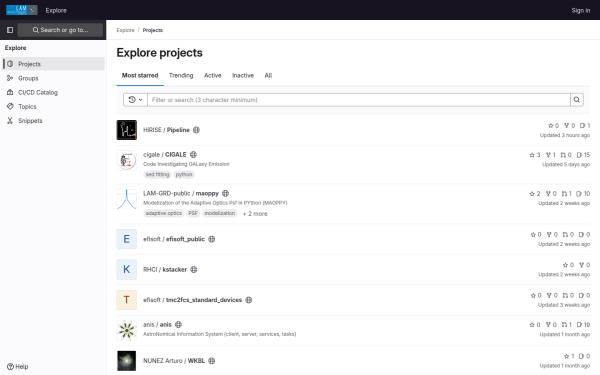The width and height of the screenshot is (600, 375).
Task: Open Groups in the sidebar
Action: pos(54,78)
